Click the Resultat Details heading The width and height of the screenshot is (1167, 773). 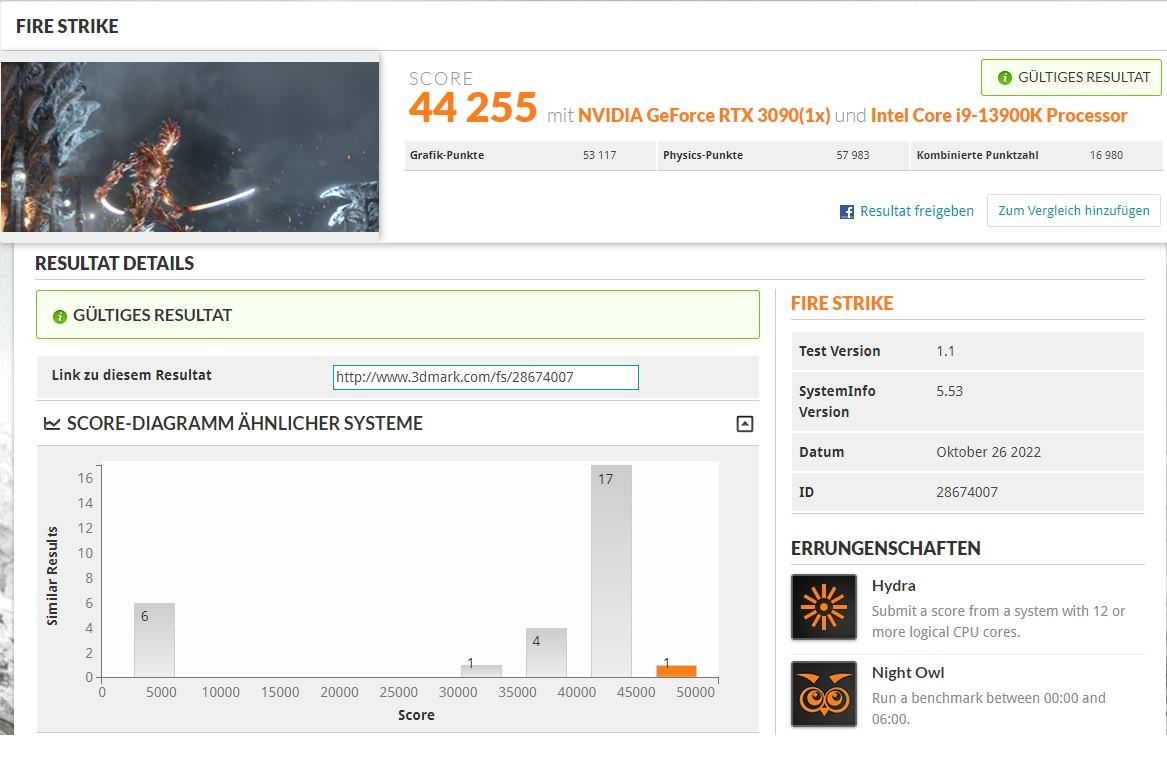click(115, 263)
